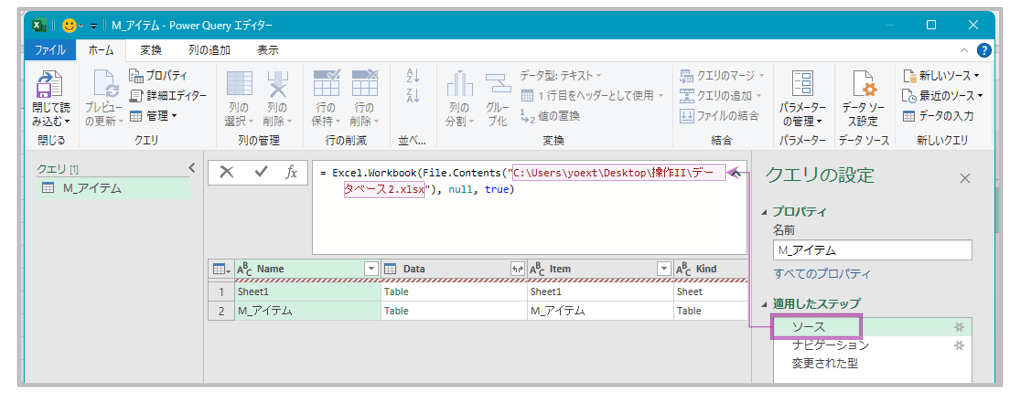Open the ファイル tab

pyautogui.click(x=50, y=50)
